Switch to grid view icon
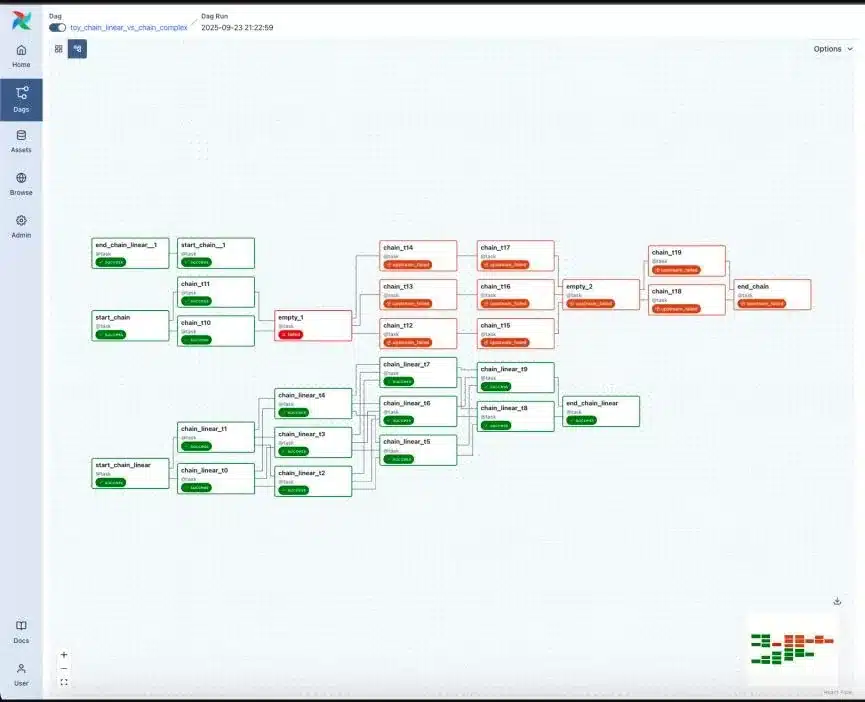 click(x=58, y=49)
